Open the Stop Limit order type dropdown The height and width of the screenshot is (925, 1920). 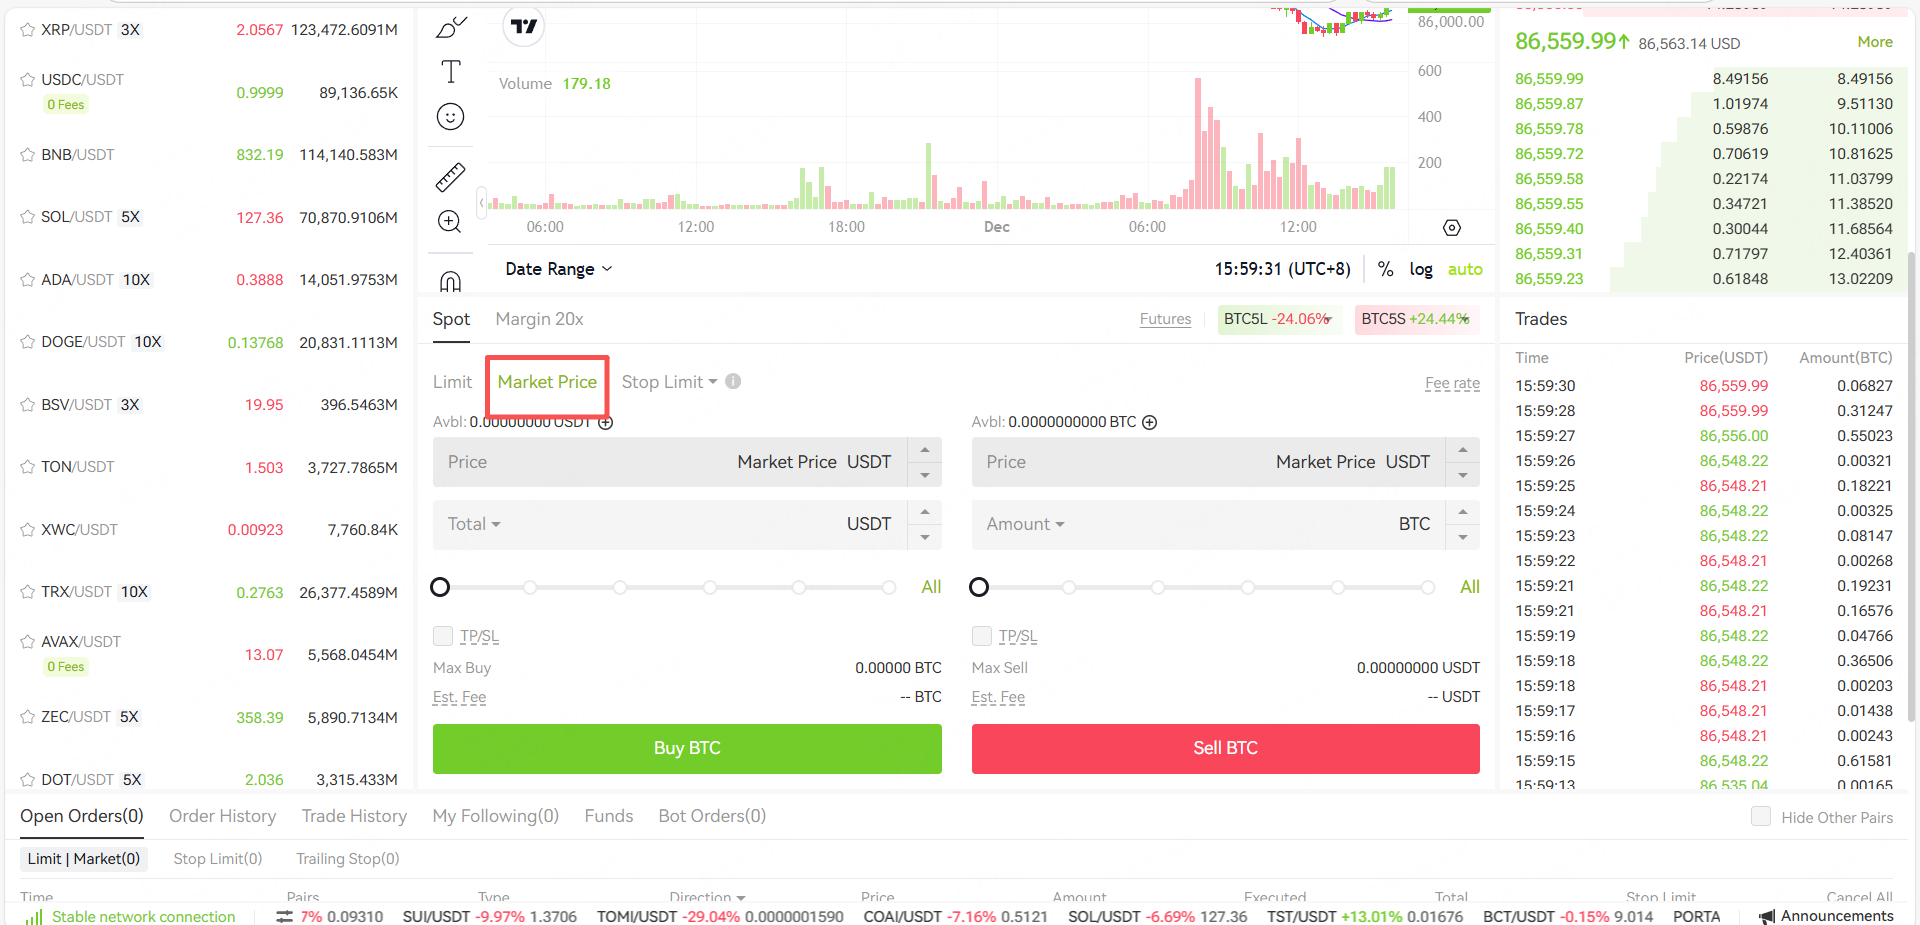pos(669,382)
